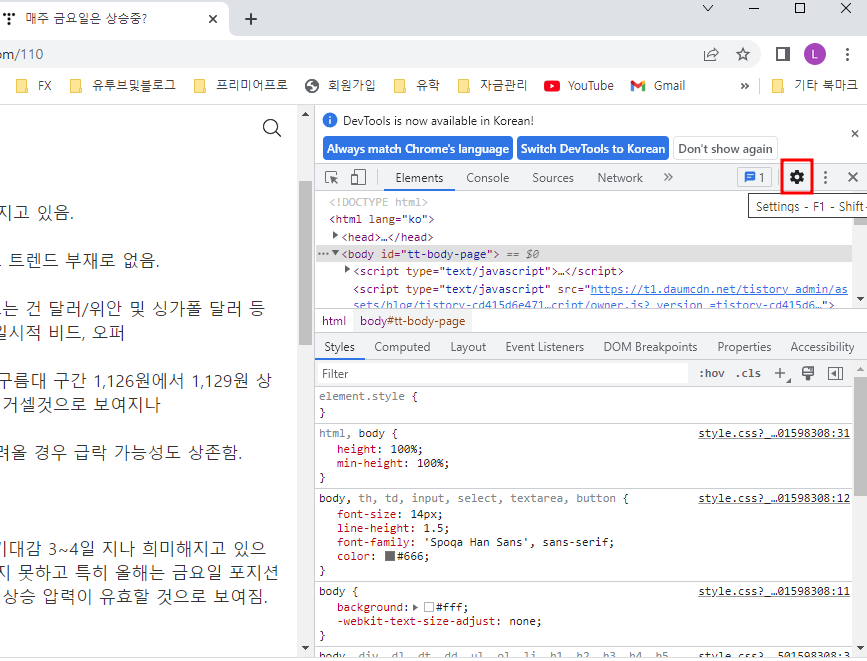Switch to the Sources tab

[552, 178]
